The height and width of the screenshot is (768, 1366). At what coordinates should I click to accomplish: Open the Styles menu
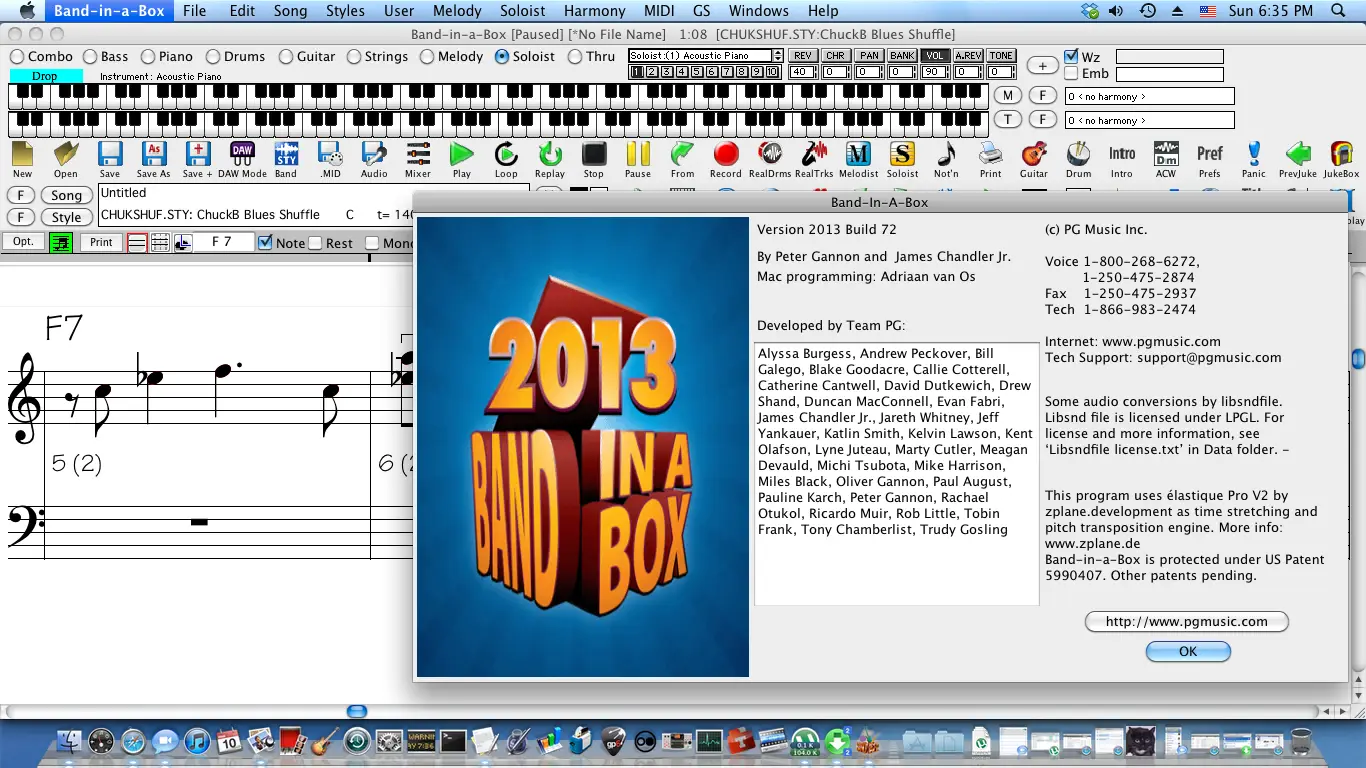[x=345, y=11]
